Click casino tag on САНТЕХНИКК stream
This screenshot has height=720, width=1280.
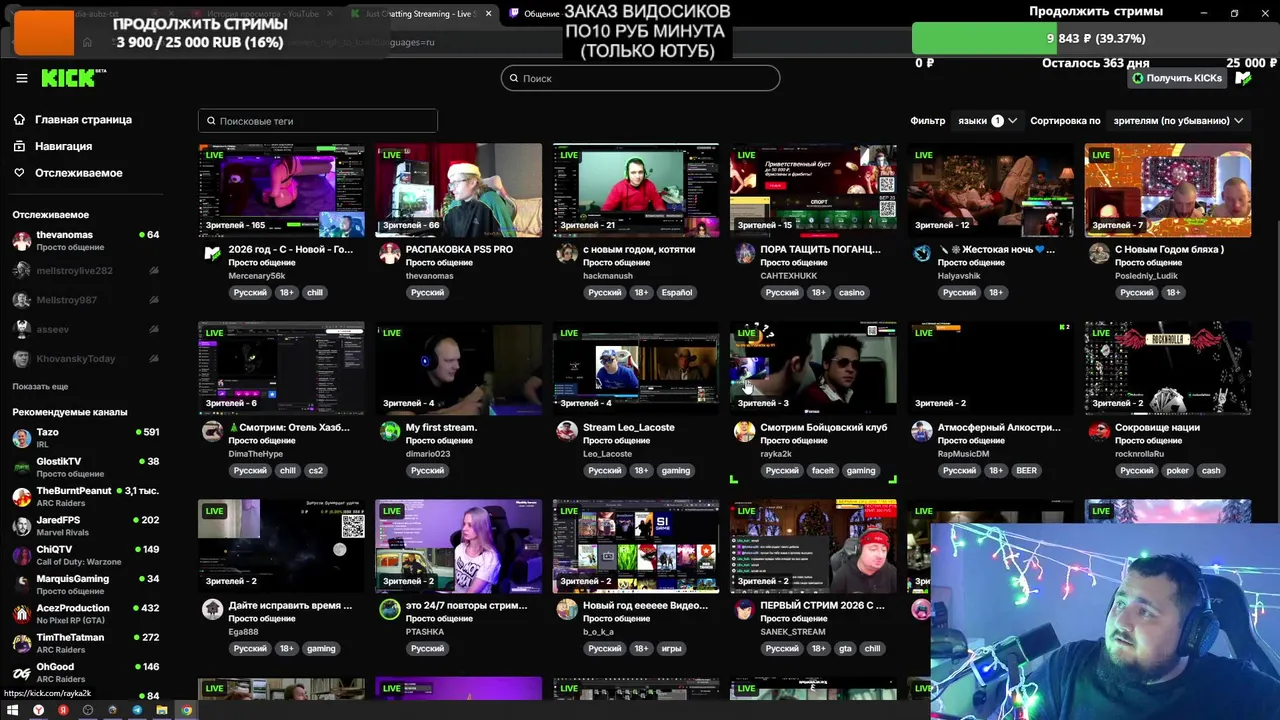point(851,293)
